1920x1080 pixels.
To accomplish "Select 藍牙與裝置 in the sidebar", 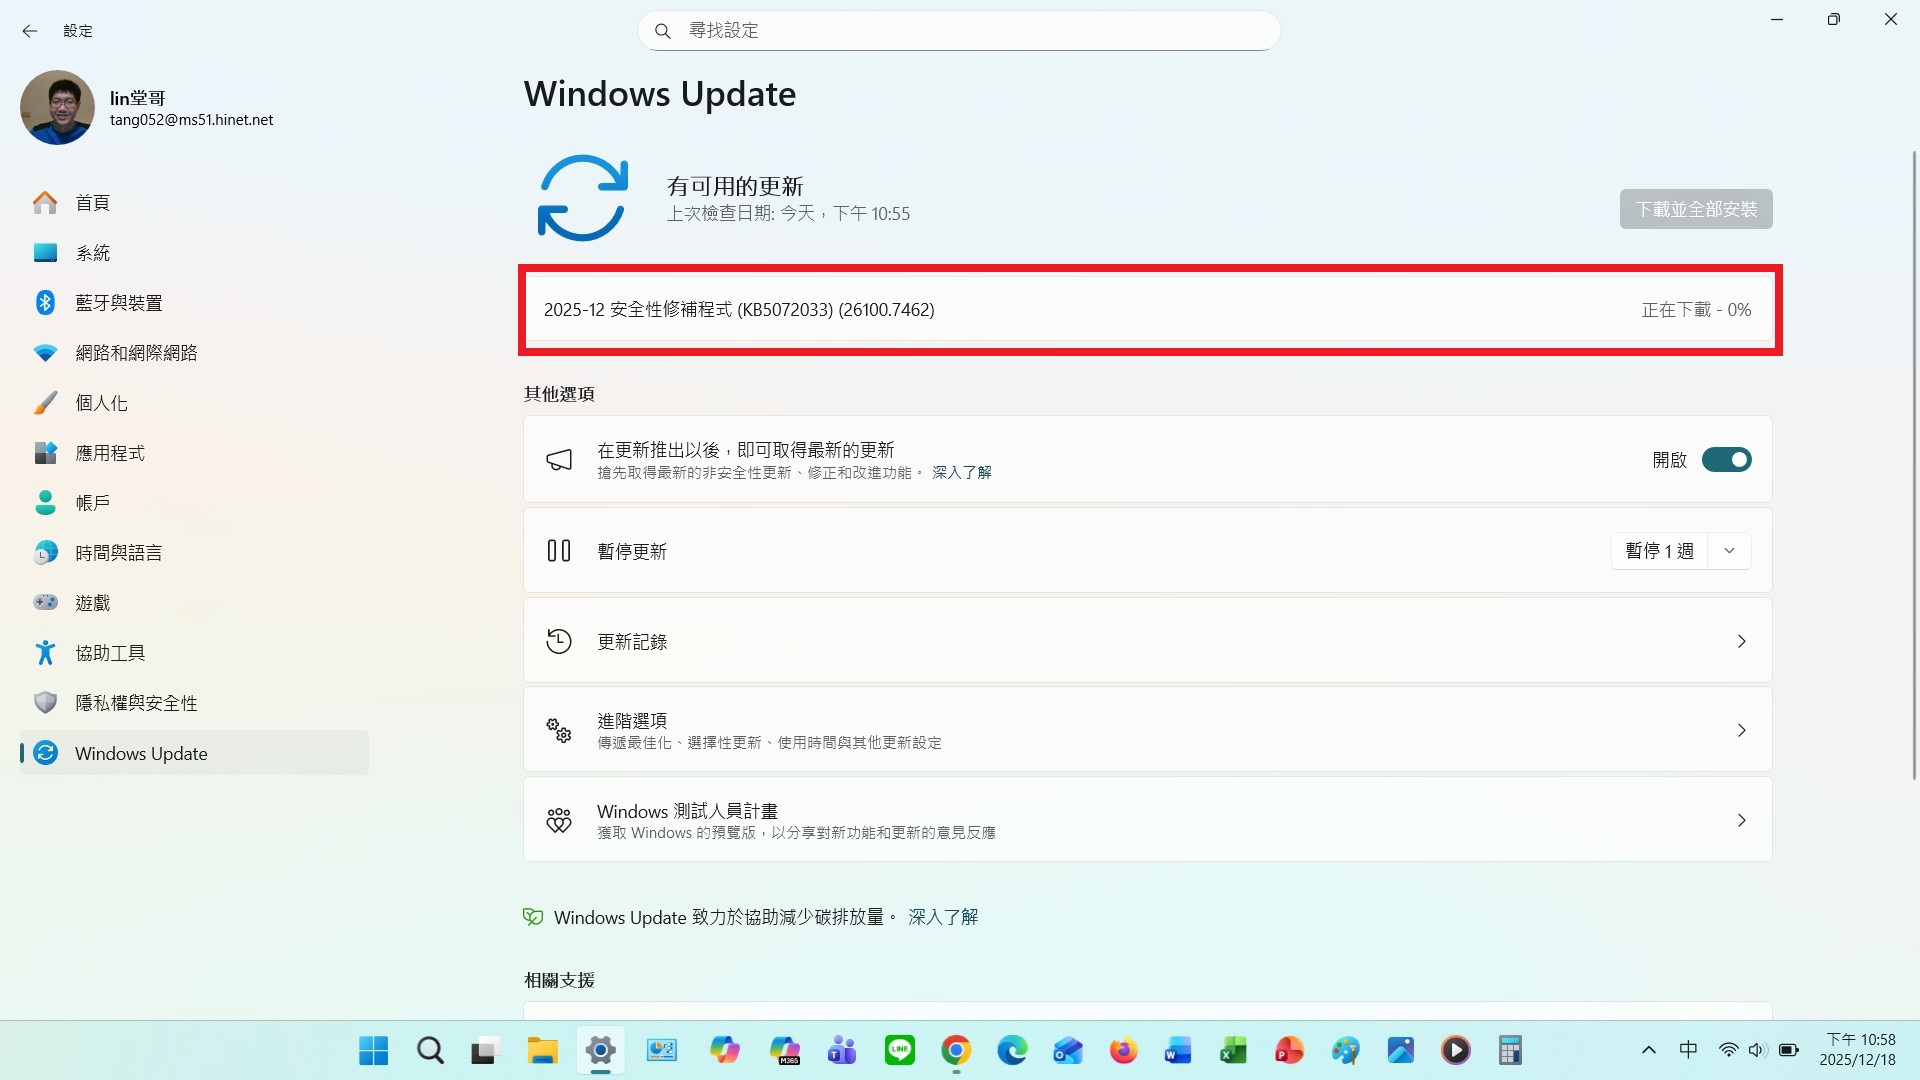I will [x=118, y=303].
